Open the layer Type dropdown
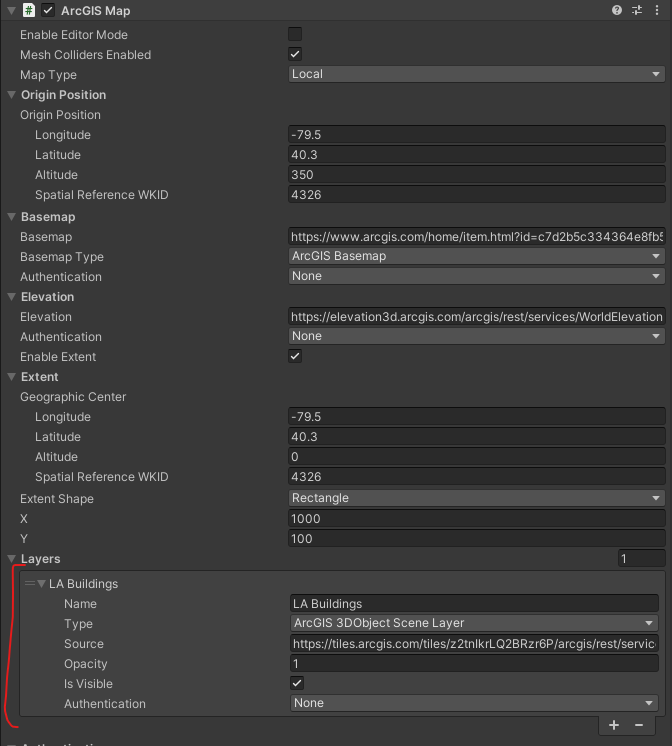Screen dimensions: 672x746 click(x=474, y=623)
